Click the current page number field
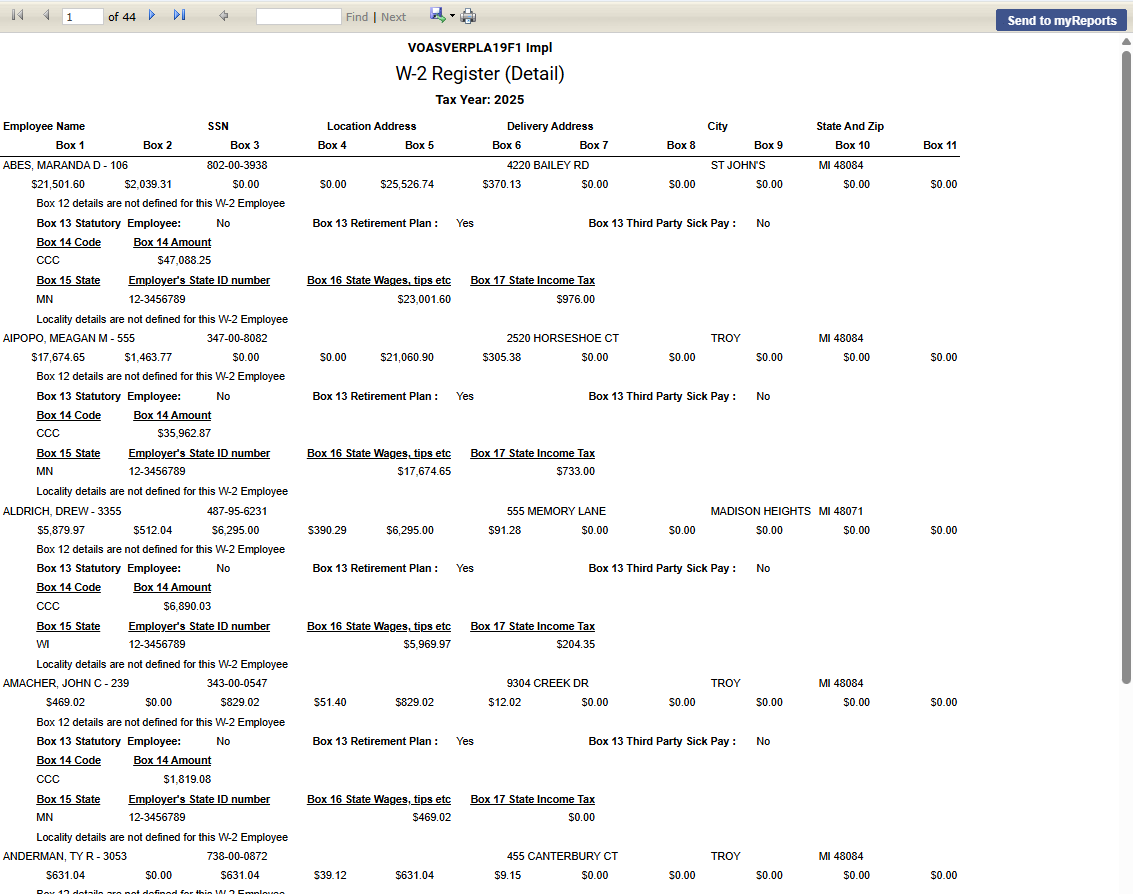Viewport: 1133px width, 894px height. [82, 17]
